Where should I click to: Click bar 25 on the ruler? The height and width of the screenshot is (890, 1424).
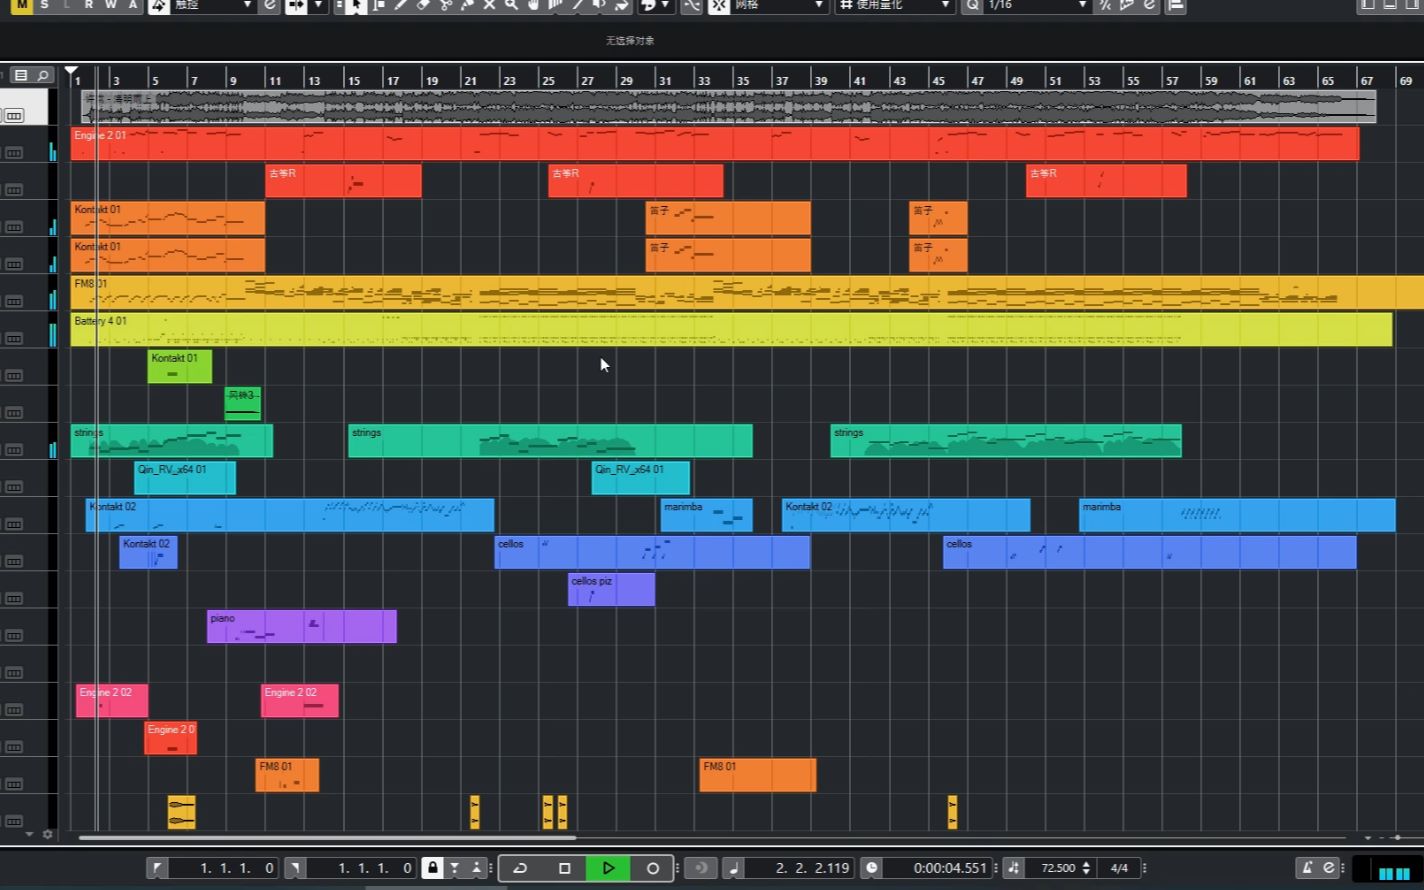[548, 80]
